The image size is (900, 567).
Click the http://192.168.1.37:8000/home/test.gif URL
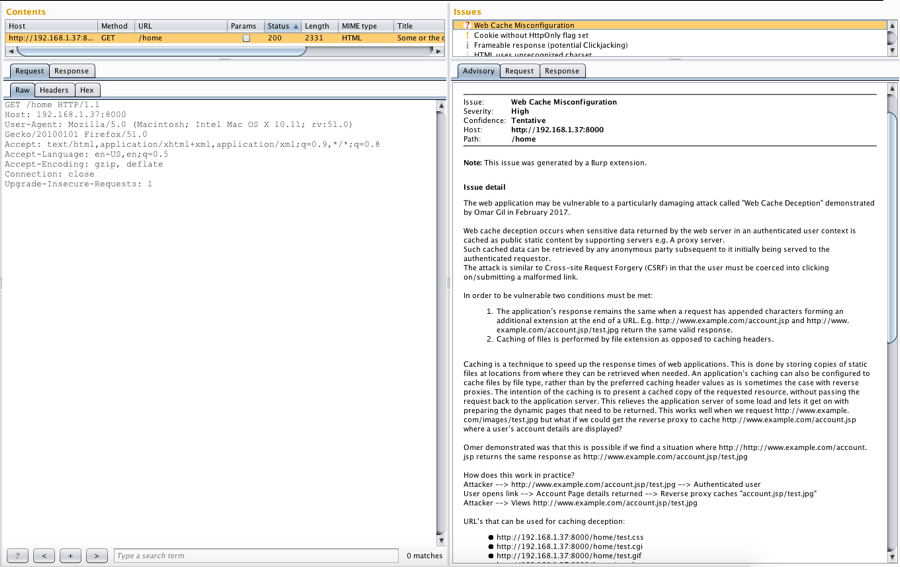(569, 556)
